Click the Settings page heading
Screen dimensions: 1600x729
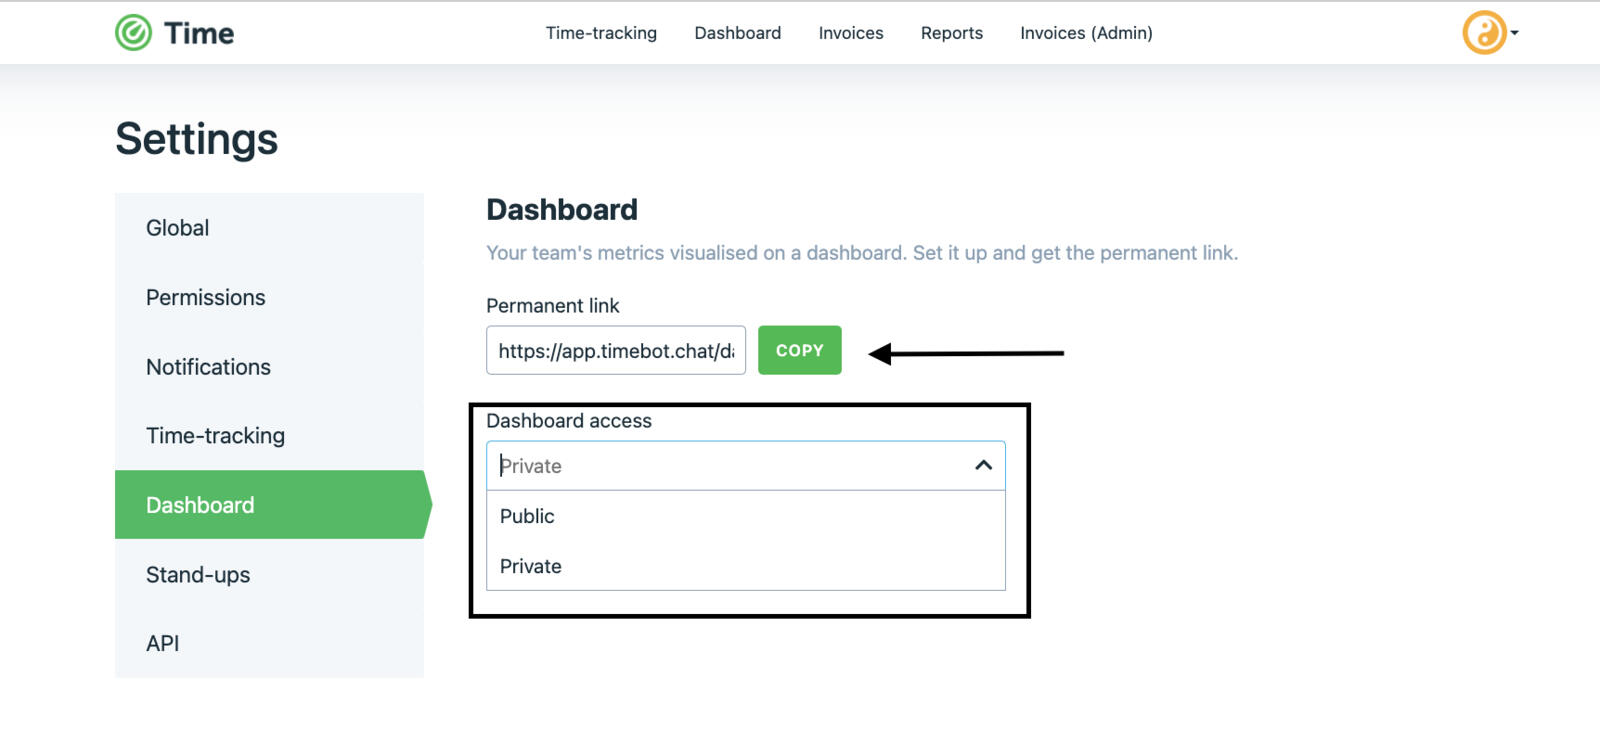point(197,138)
